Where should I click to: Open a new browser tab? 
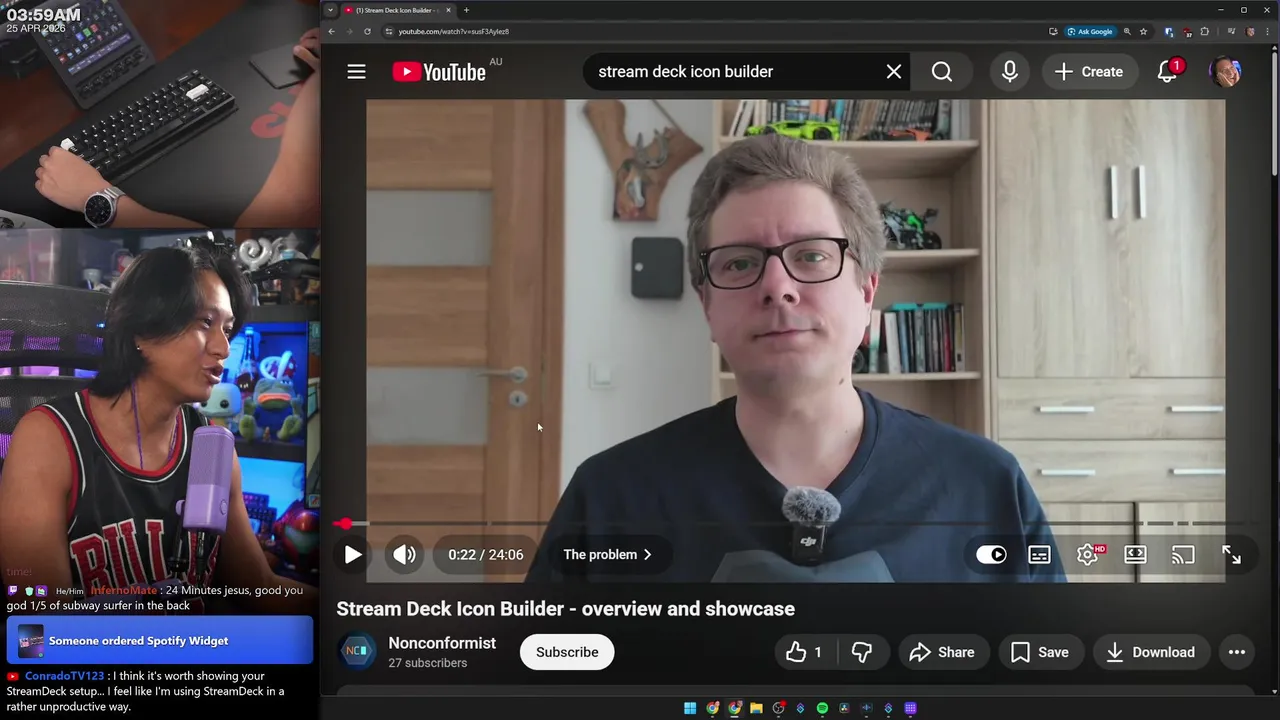pyautogui.click(x=466, y=10)
